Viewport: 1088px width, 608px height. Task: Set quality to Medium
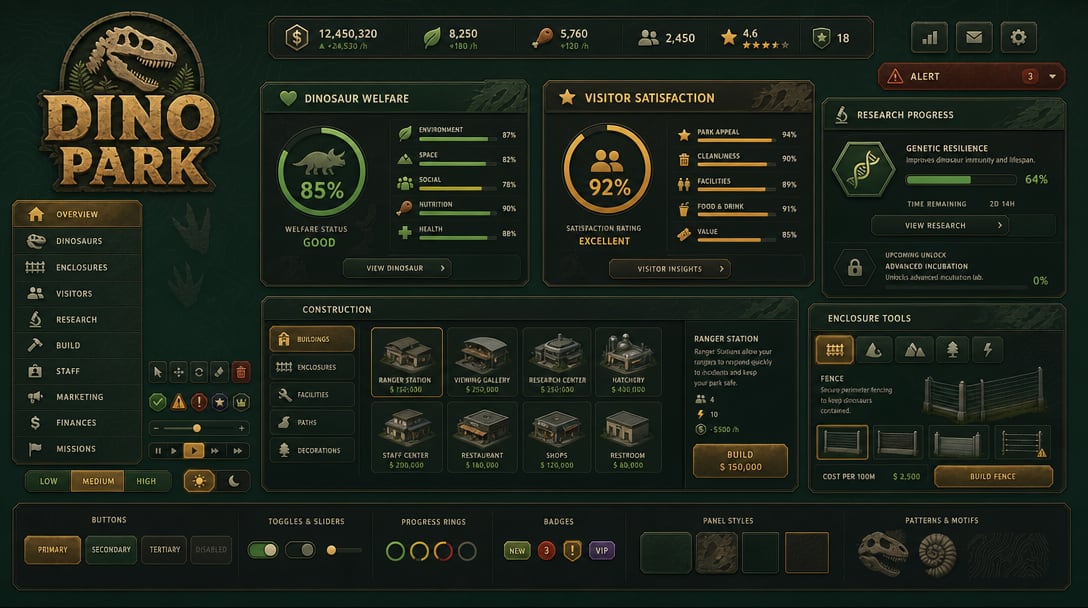98,481
